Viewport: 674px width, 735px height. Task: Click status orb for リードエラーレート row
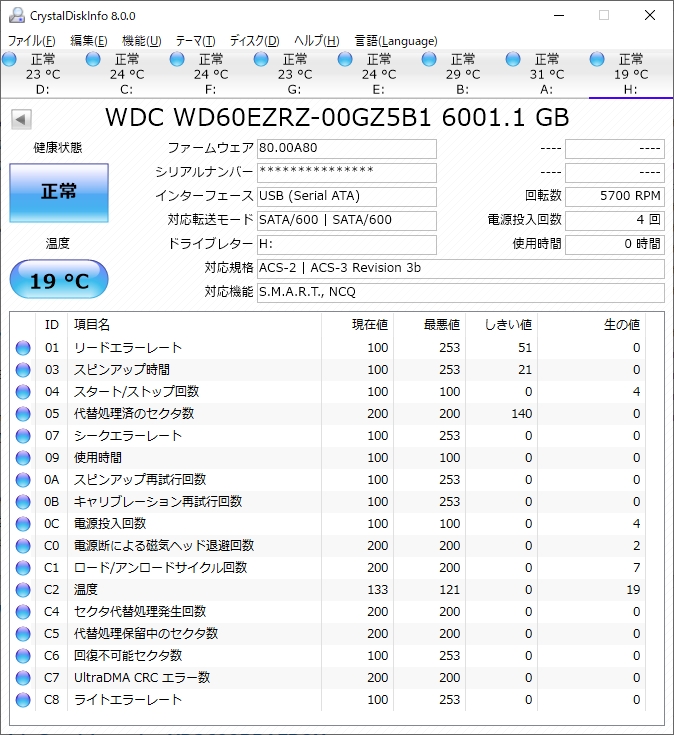(x=23, y=348)
